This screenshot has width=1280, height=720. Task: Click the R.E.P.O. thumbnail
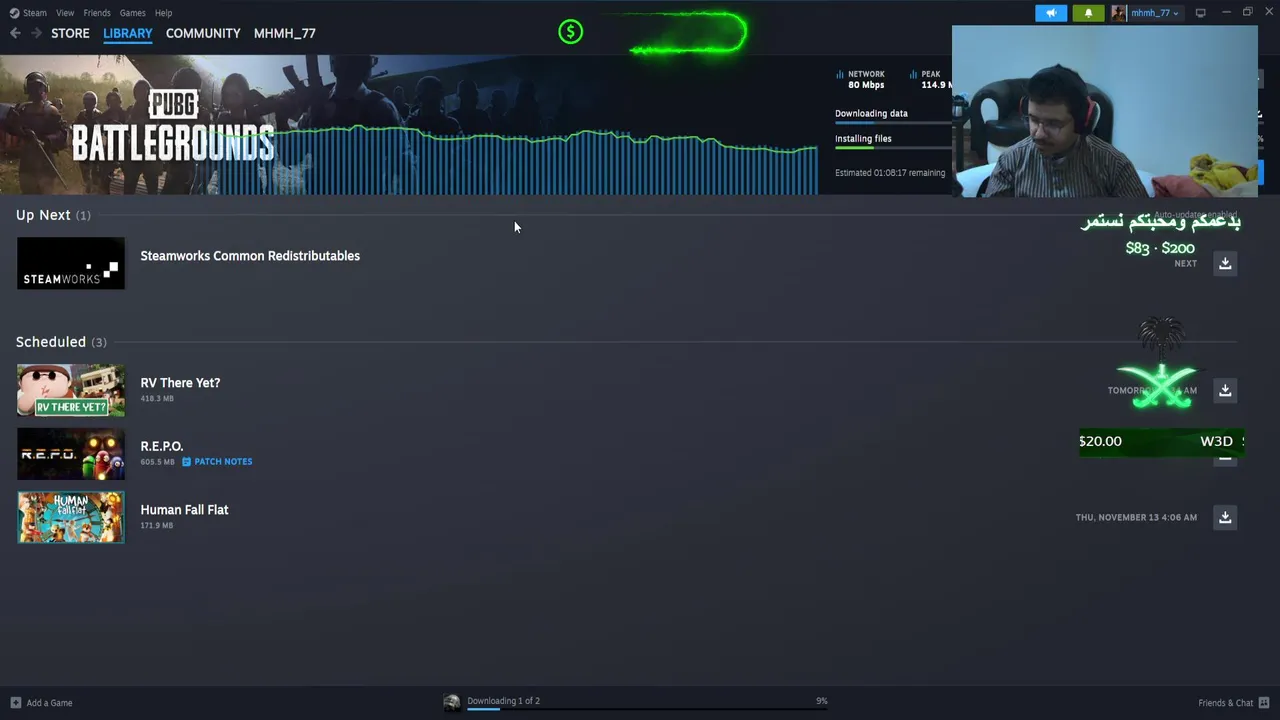click(71, 454)
